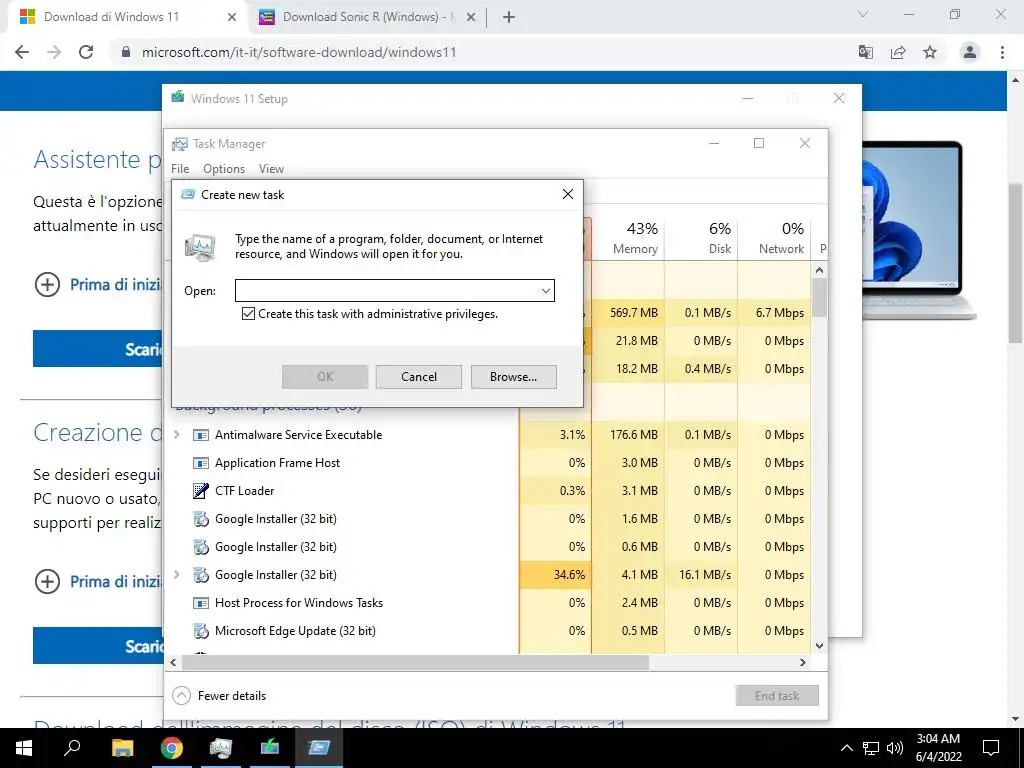1024x768 pixels.
Task: Click the Task Manager horizontal scrollbar thumb
Action: click(415, 662)
